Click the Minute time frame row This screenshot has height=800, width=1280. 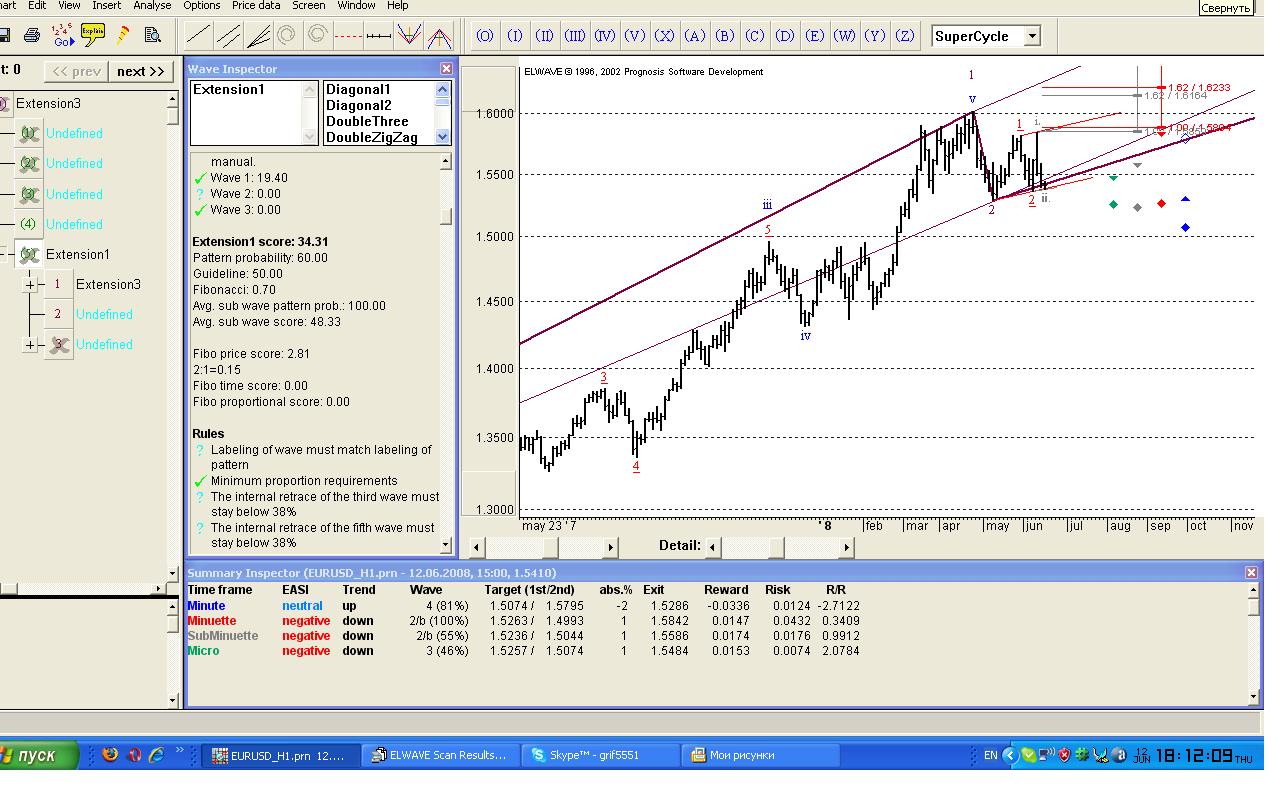click(x=525, y=605)
